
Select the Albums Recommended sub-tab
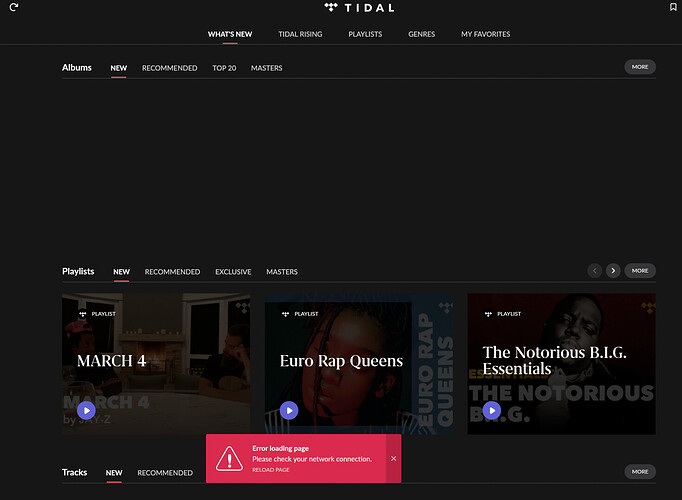(x=169, y=68)
